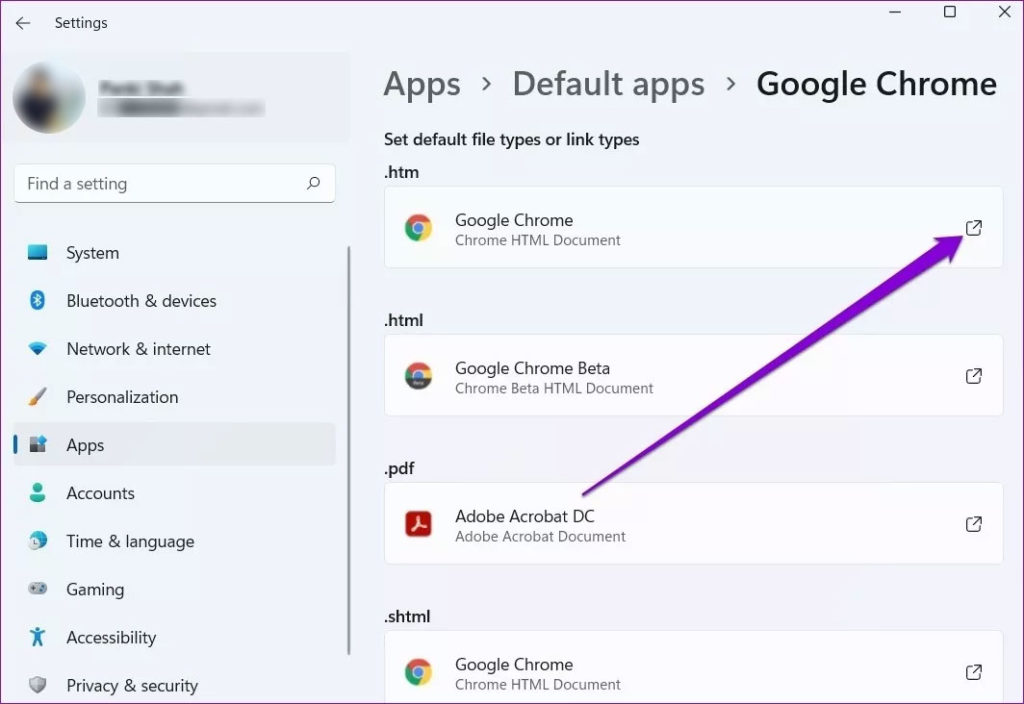Open Accessibility settings

tap(174, 637)
